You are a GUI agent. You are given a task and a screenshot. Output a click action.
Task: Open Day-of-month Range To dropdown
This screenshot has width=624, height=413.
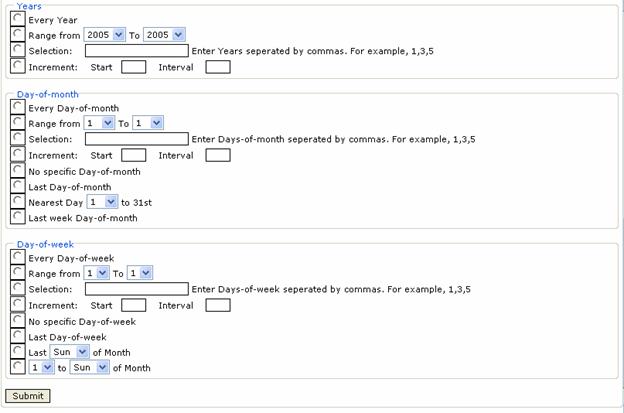click(147, 123)
